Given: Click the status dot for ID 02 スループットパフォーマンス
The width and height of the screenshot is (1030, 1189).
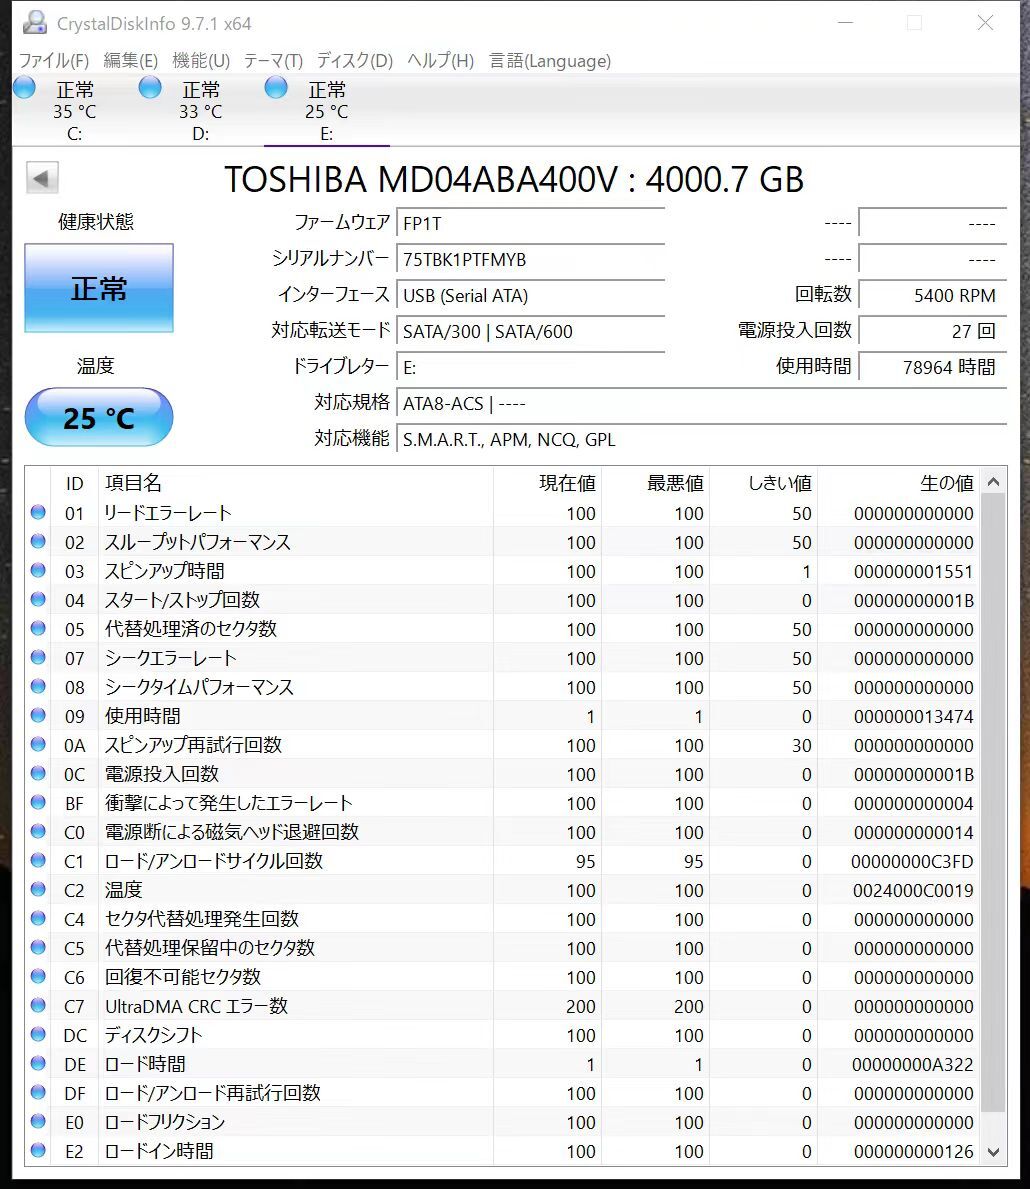Looking at the screenshot, I should 38,541.
